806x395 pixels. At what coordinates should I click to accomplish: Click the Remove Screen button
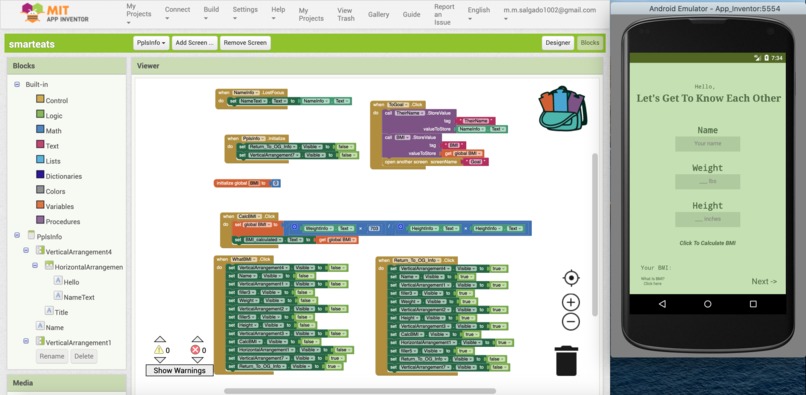click(x=245, y=43)
